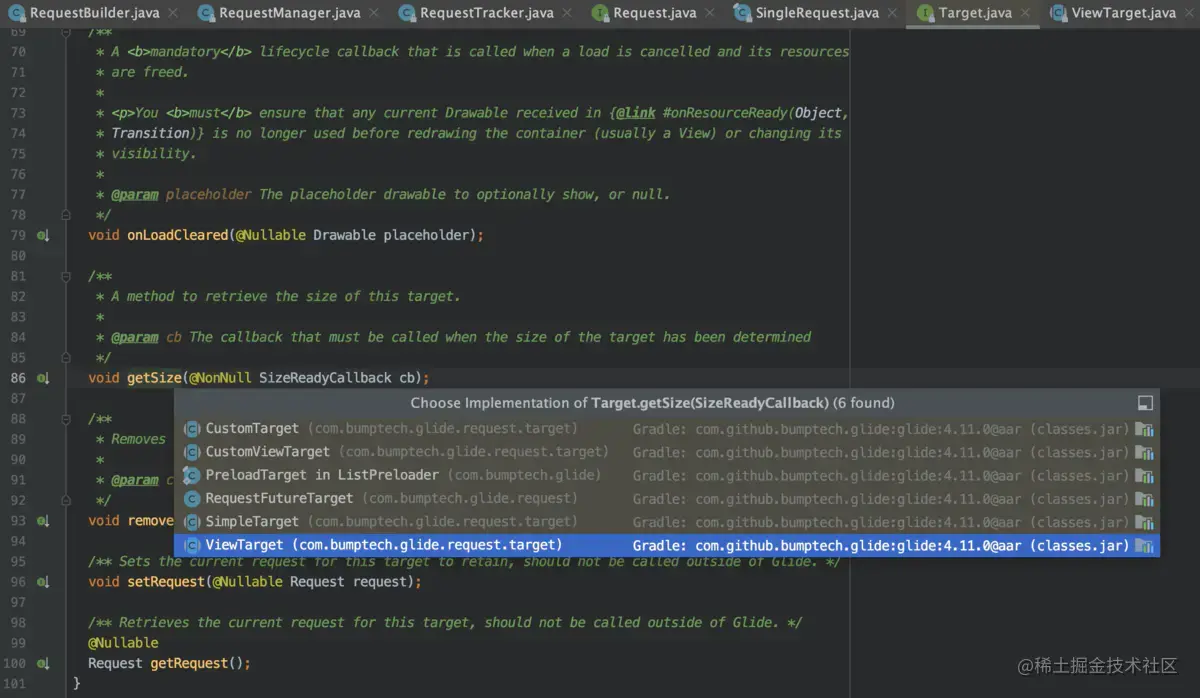1200x698 pixels.
Task: Select CustomTarget implementation in popup
Action: (x=667, y=429)
